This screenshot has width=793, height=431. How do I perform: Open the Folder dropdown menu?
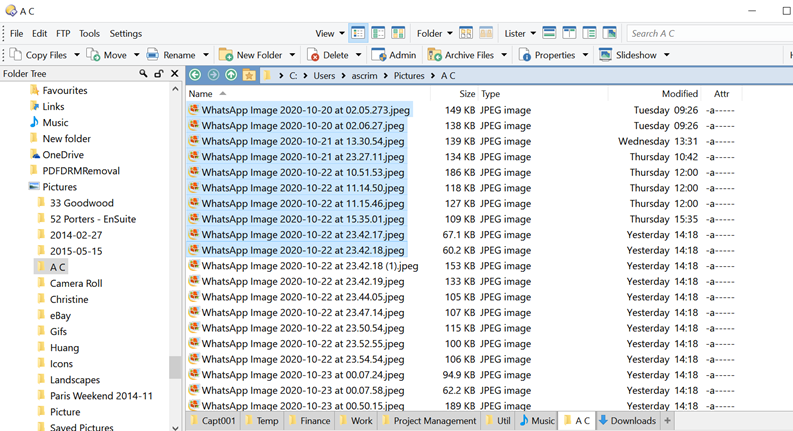coord(434,33)
